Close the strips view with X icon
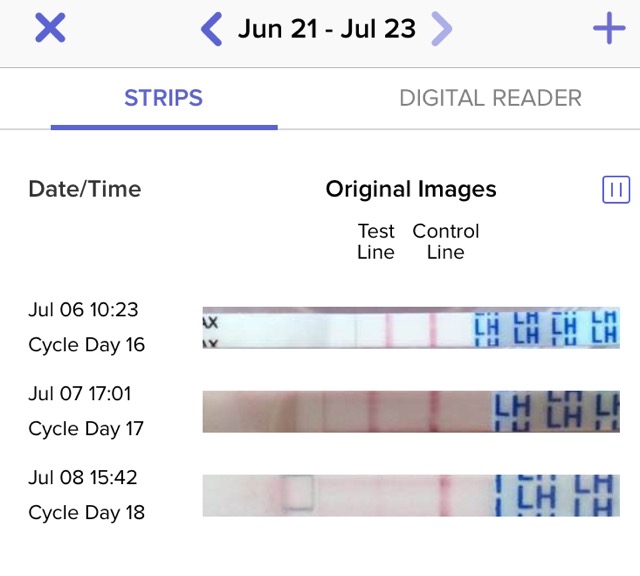Viewport: 640px width, 576px height. tap(50, 28)
